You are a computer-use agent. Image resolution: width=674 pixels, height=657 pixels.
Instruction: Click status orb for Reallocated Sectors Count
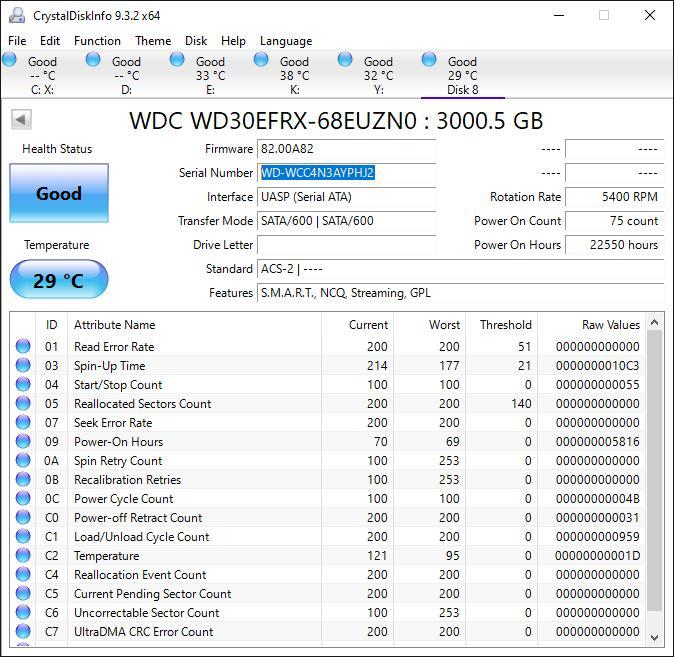pyautogui.click(x=23, y=403)
